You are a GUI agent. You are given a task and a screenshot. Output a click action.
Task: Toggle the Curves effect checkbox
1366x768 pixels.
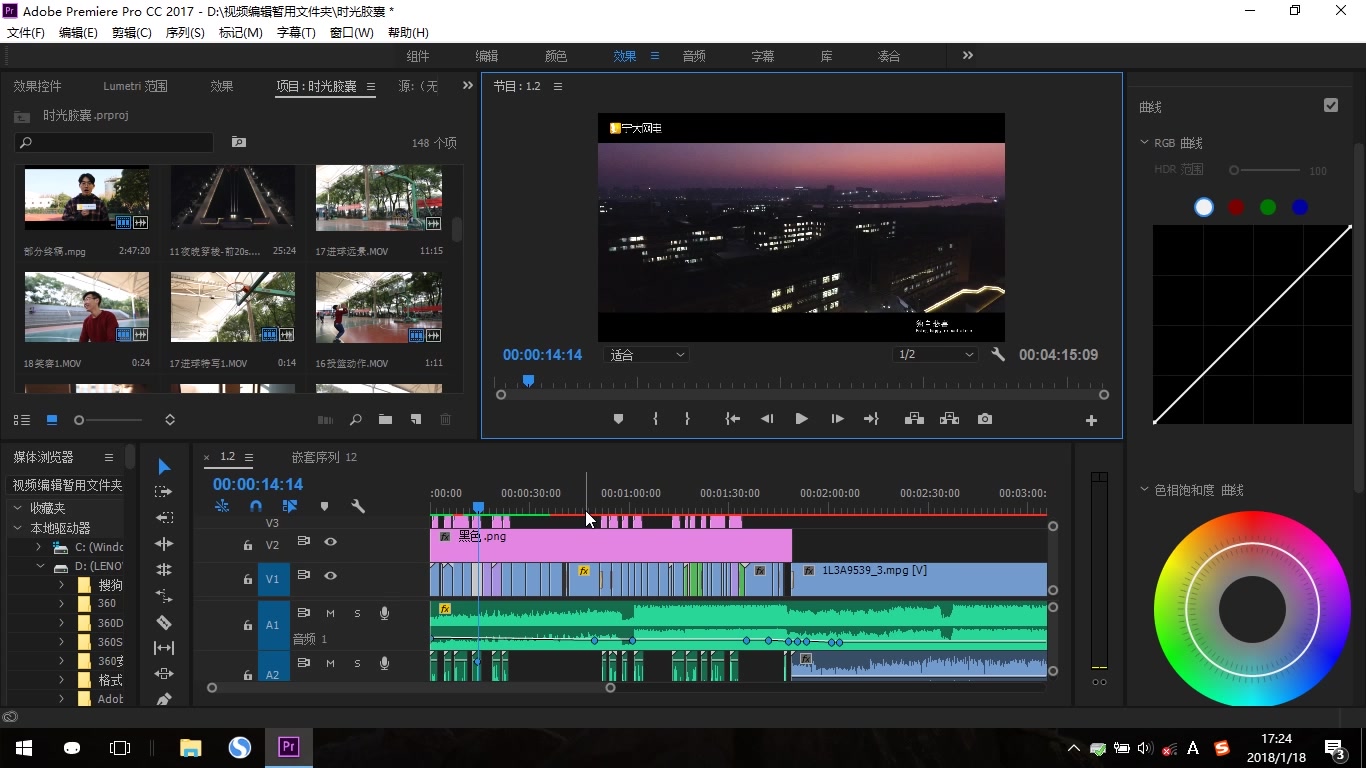click(x=1330, y=105)
